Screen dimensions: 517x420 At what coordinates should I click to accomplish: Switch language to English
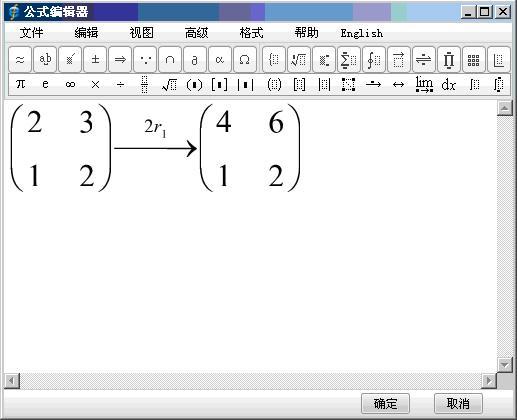(x=362, y=33)
